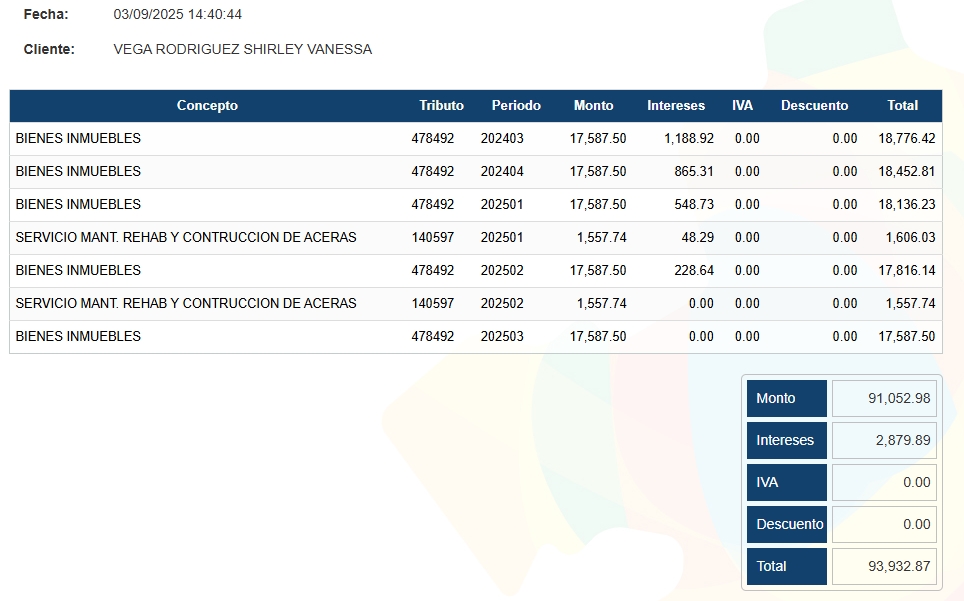Click the IVA column header
Viewport: 964px width, 601px height.
[742, 105]
